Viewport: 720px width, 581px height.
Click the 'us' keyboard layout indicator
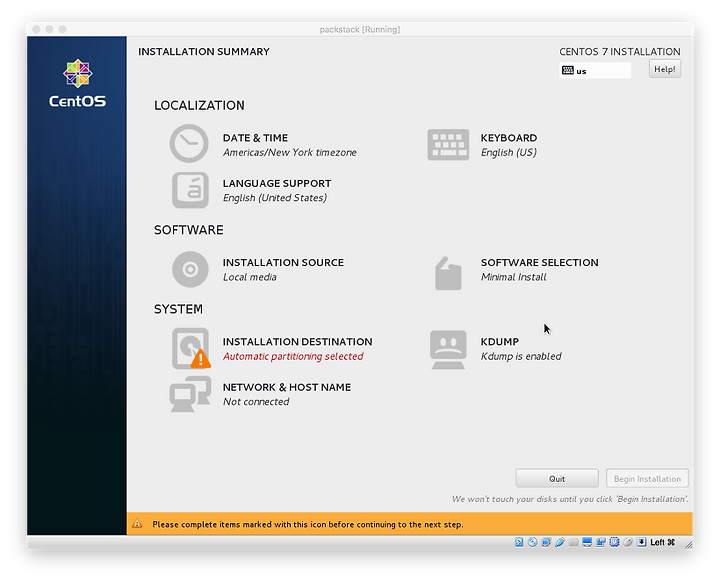click(595, 71)
